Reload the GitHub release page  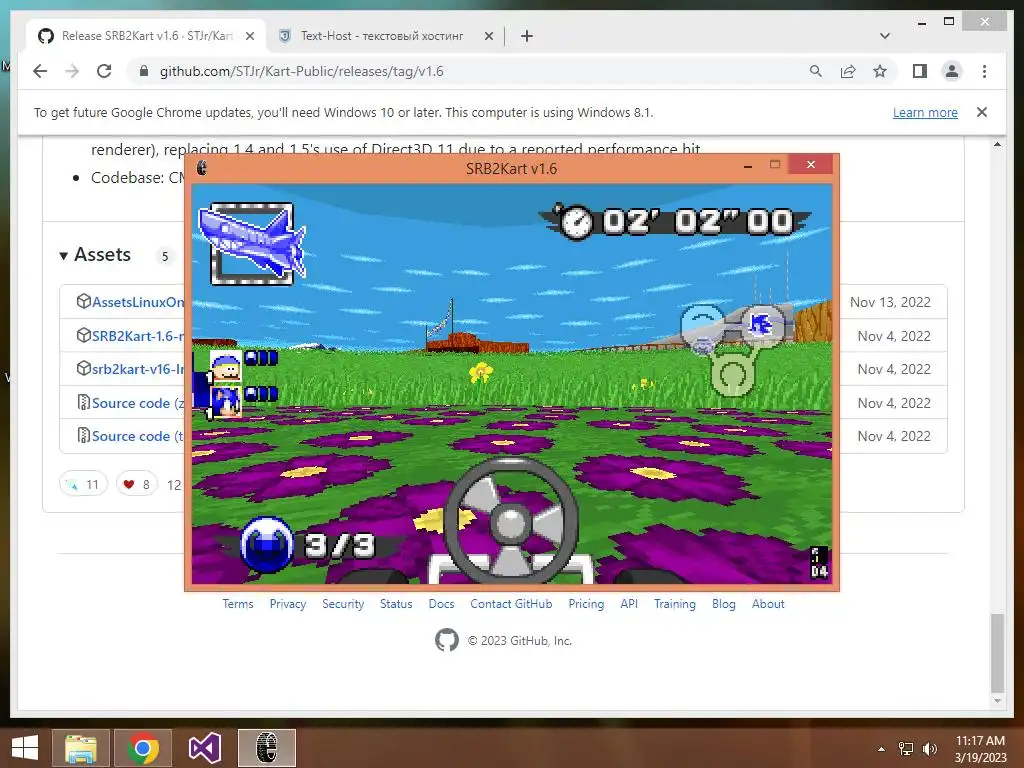click(x=104, y=71)
